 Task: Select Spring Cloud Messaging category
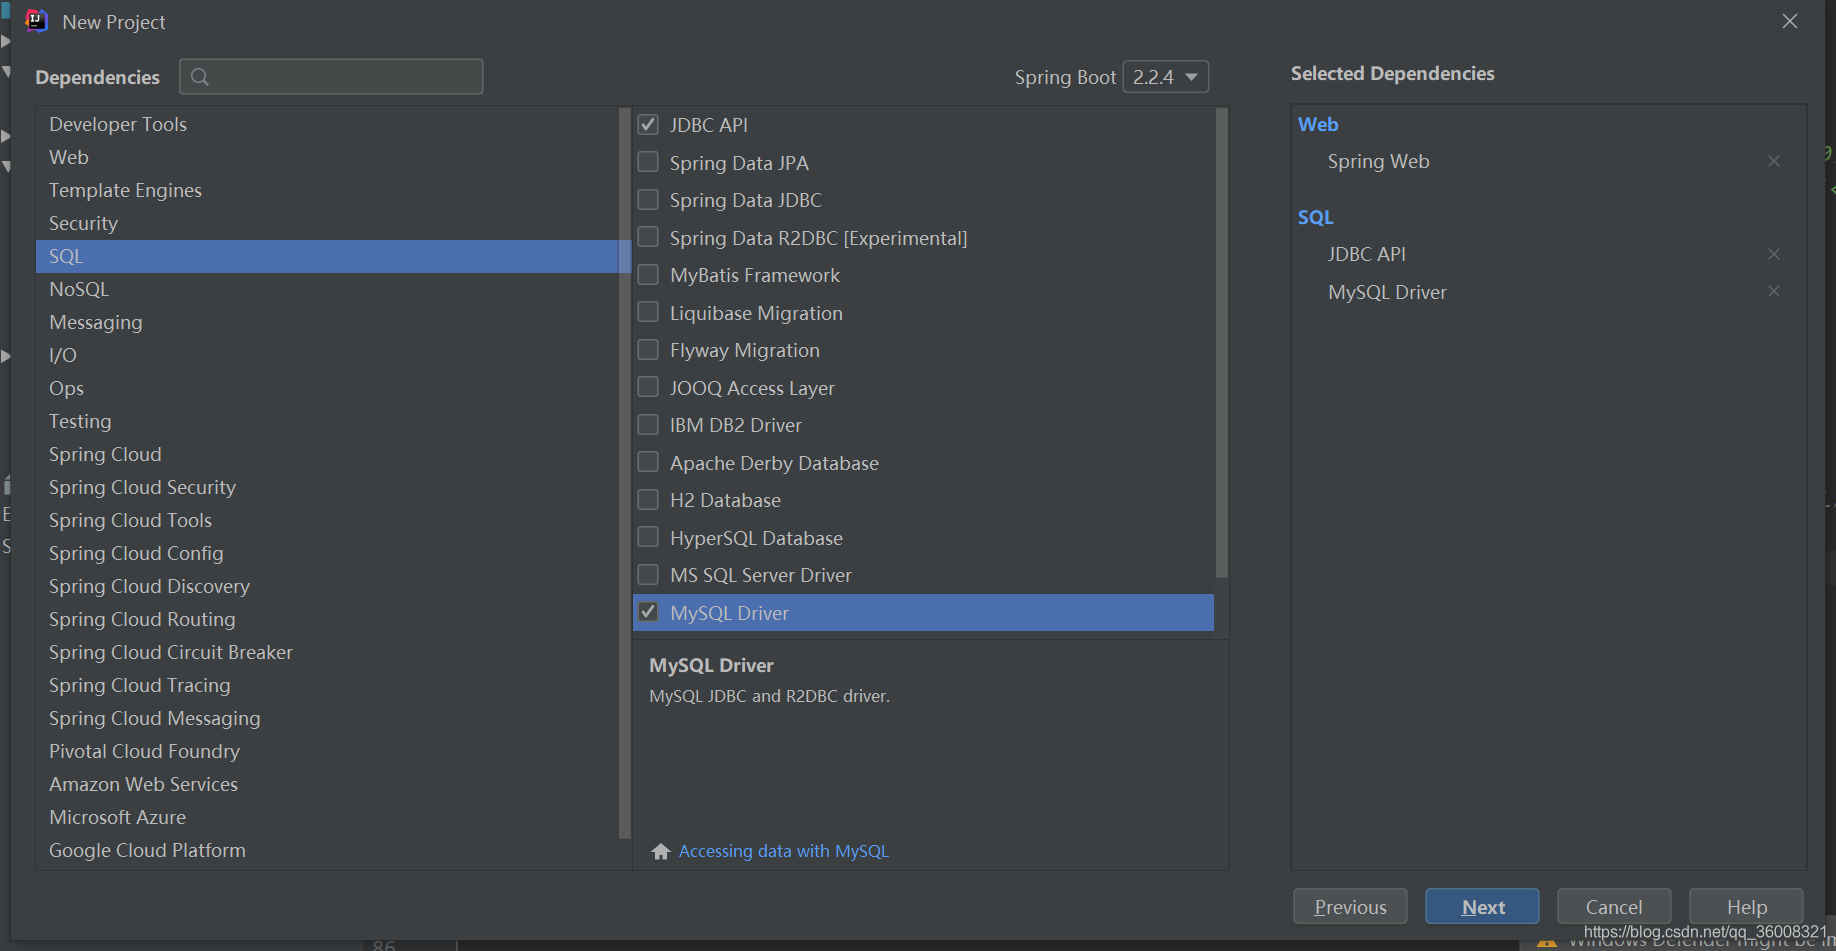click(327, 718)
